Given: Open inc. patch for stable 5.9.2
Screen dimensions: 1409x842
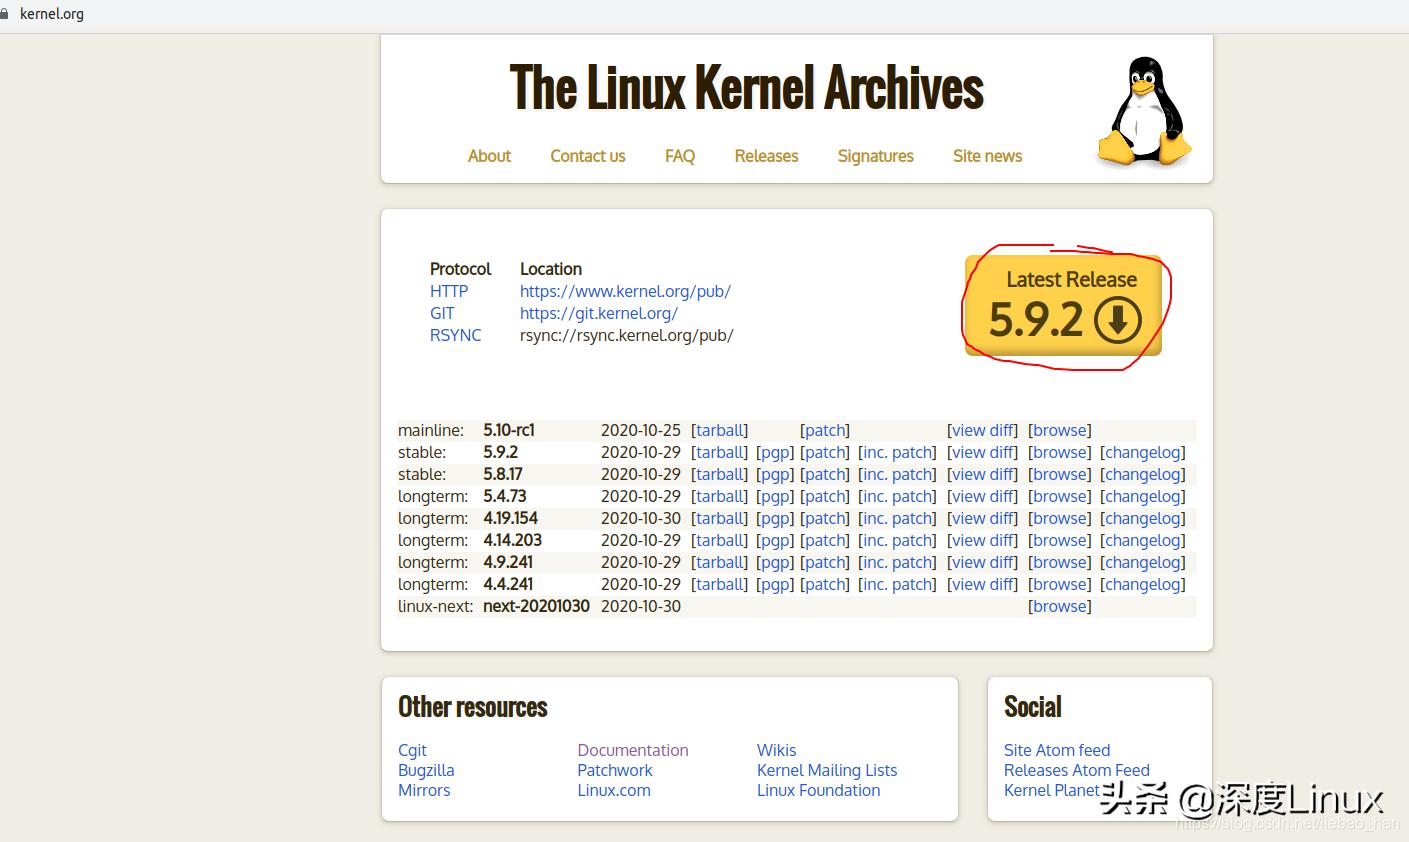Looking at the screenshot, I should click(897, 452).
